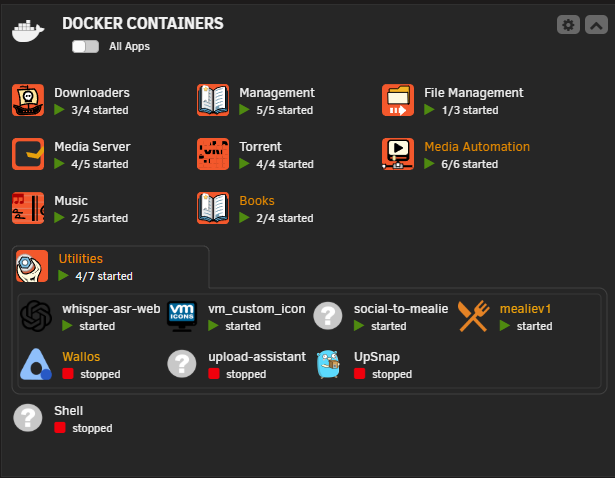Expand the Torrent folder icon
The height and width of the screenshot is (478, 615).
coord(213,154)
